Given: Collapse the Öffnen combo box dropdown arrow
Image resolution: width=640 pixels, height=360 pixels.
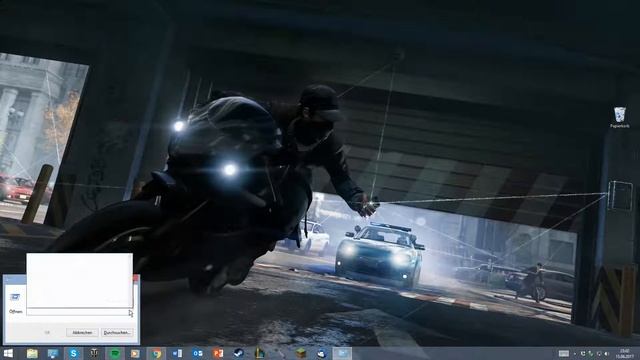Looking at the screenshot, I should coord(130,313).
